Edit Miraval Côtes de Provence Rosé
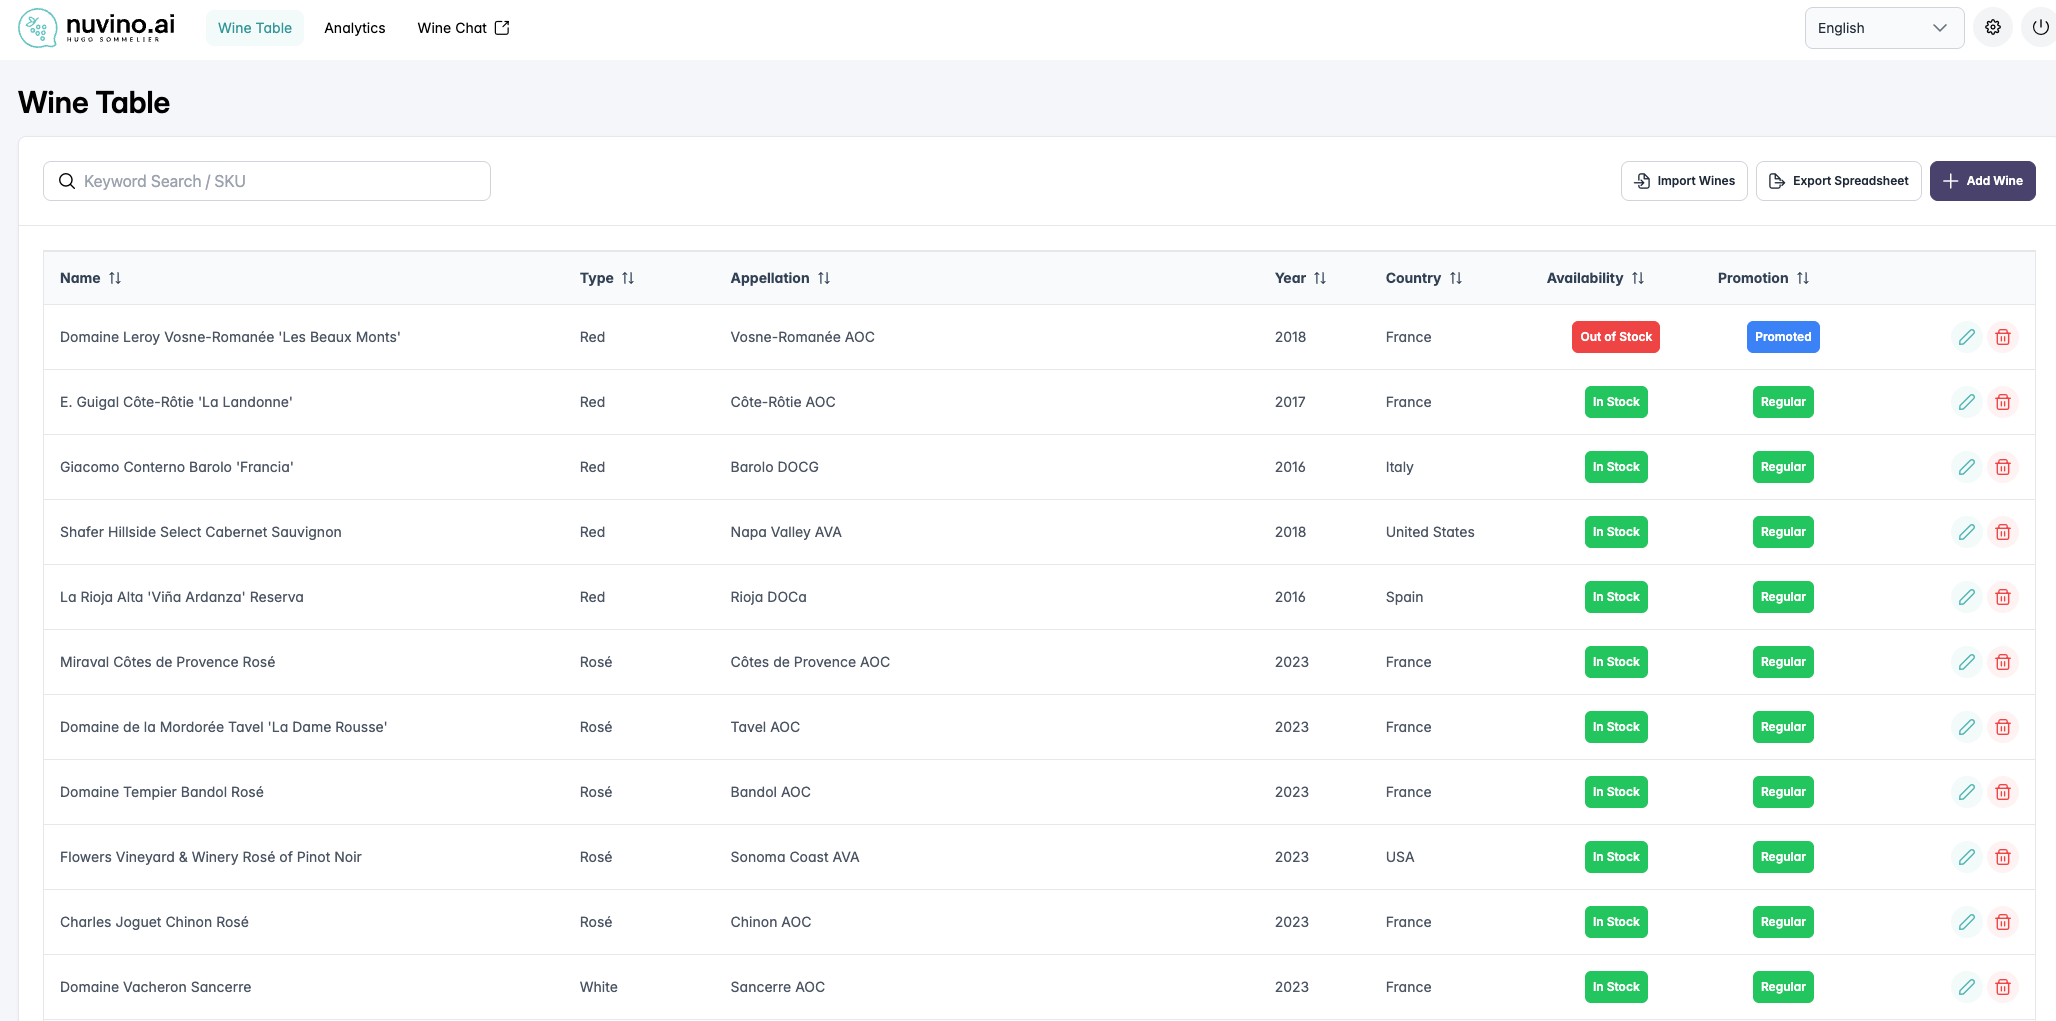 click(1966, 662)
